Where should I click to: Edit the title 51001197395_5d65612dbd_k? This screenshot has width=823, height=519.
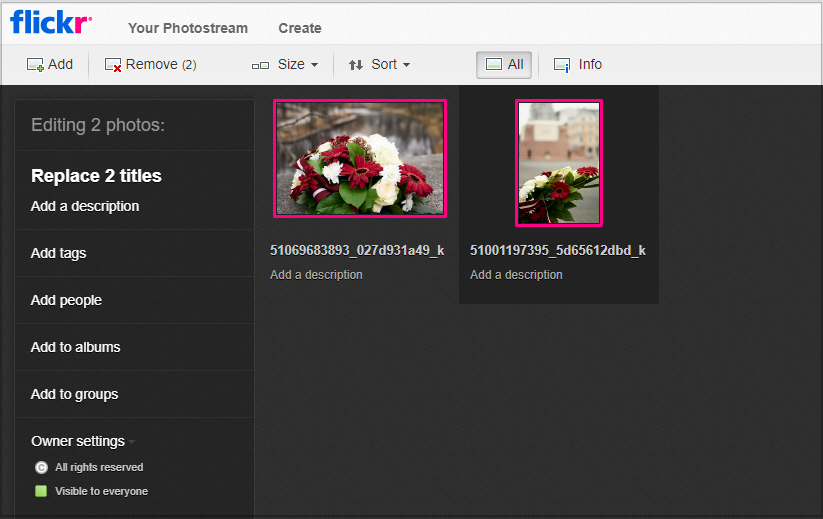557,250
